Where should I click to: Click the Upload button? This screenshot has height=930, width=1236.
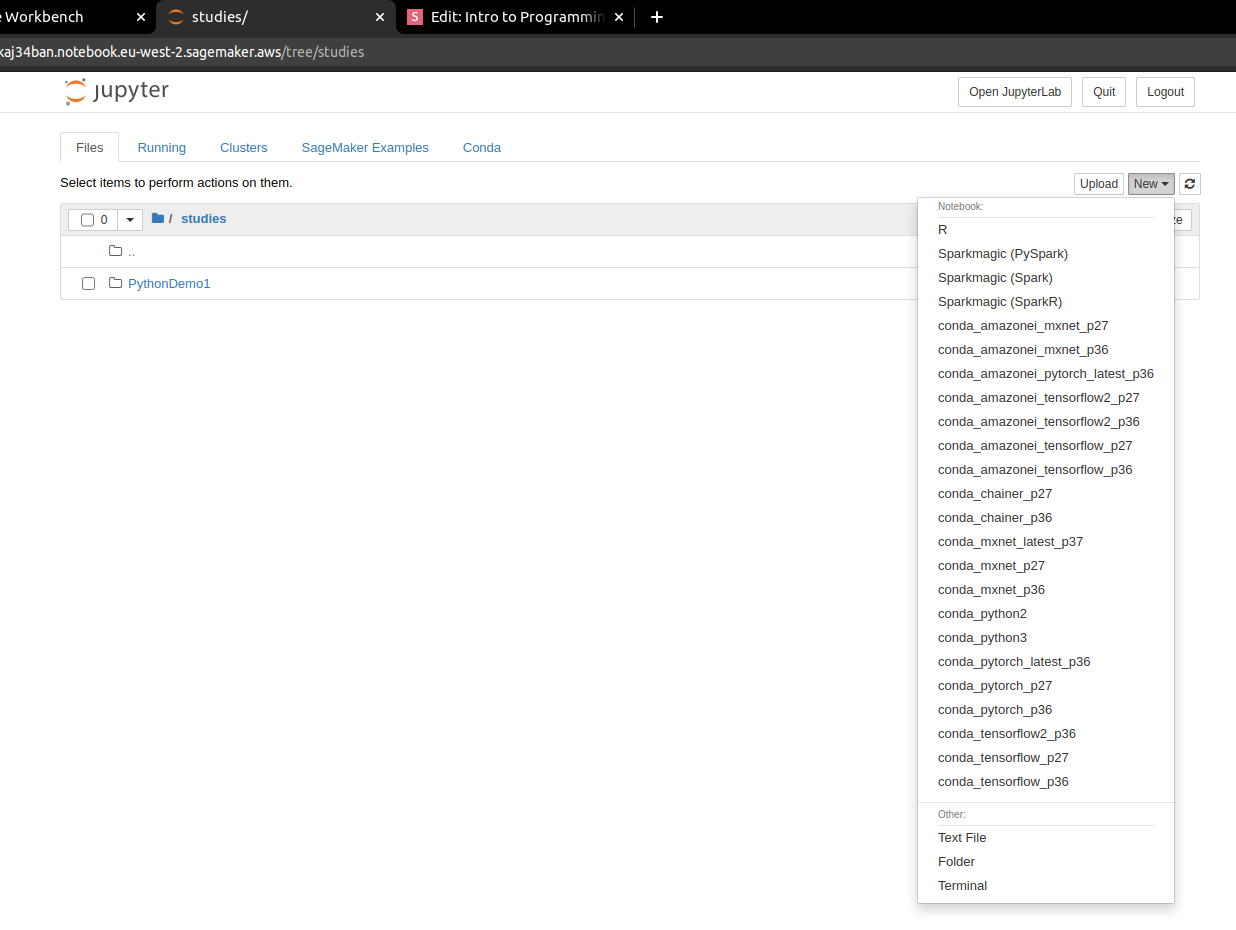point(1099,184)
